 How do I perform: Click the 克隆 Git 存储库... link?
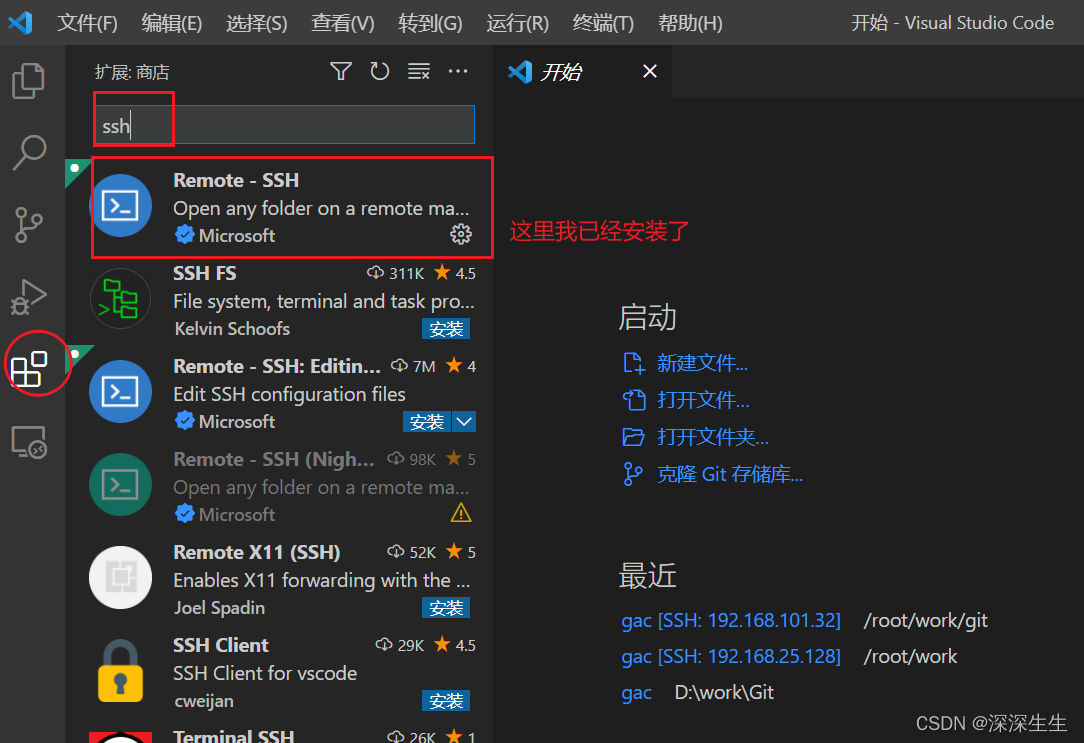[x=729, y=474]
